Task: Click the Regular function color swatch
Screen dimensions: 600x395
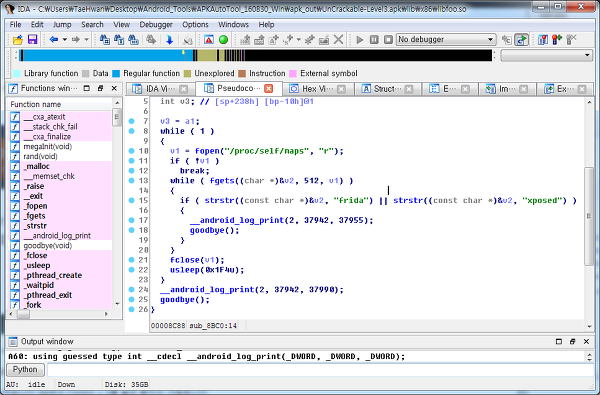Action: pyautogui.click(x=116, y=73)
